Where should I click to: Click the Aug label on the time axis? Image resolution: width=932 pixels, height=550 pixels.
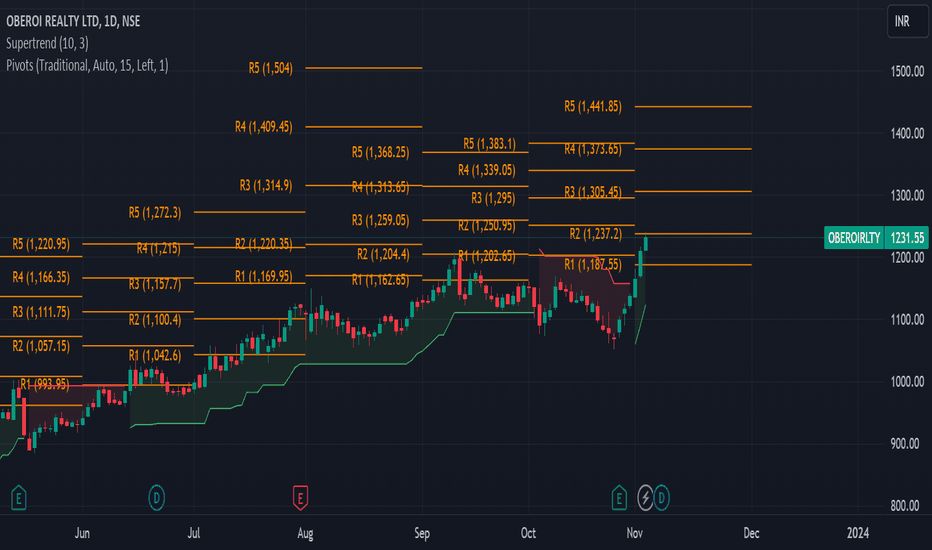click(305, 533)
